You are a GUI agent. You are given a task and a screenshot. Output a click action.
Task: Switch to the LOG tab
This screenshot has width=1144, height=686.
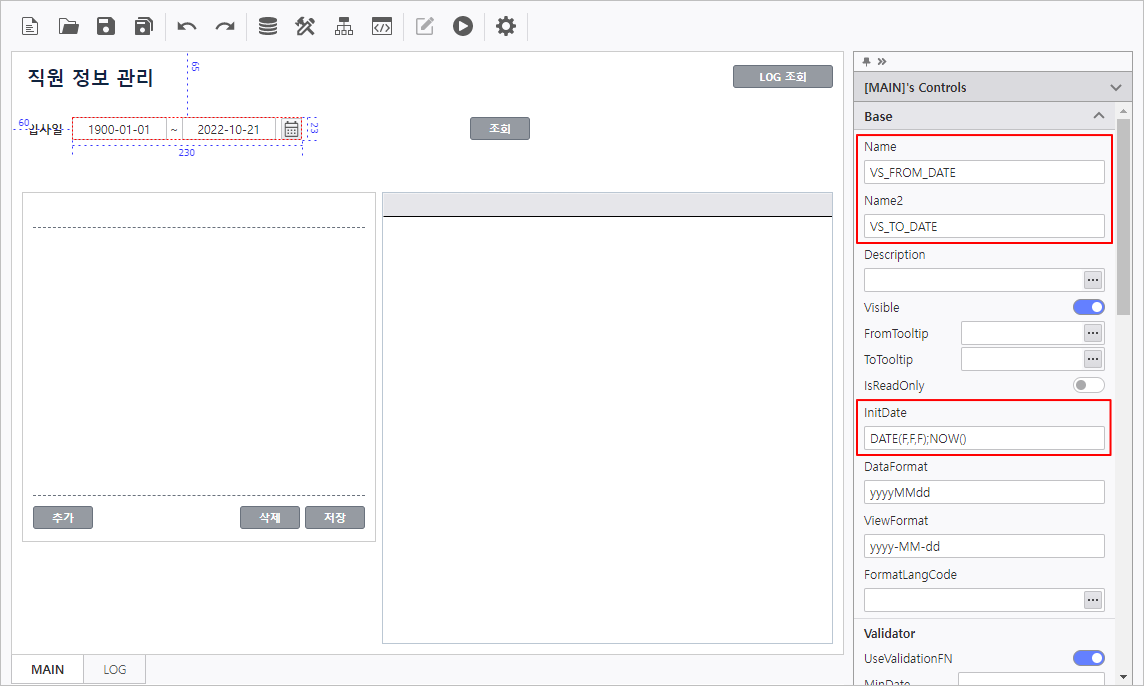115,669
